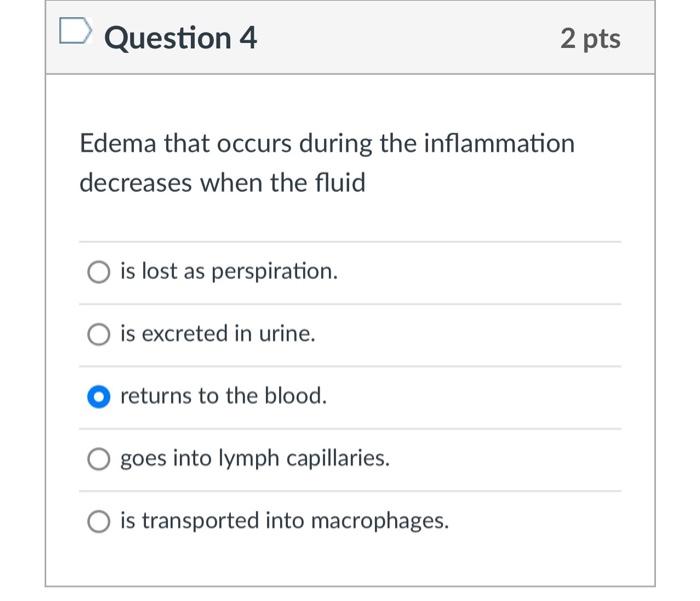Click the "2 pts" points label
Screen dimensions: 700x601
coord(590,39)
